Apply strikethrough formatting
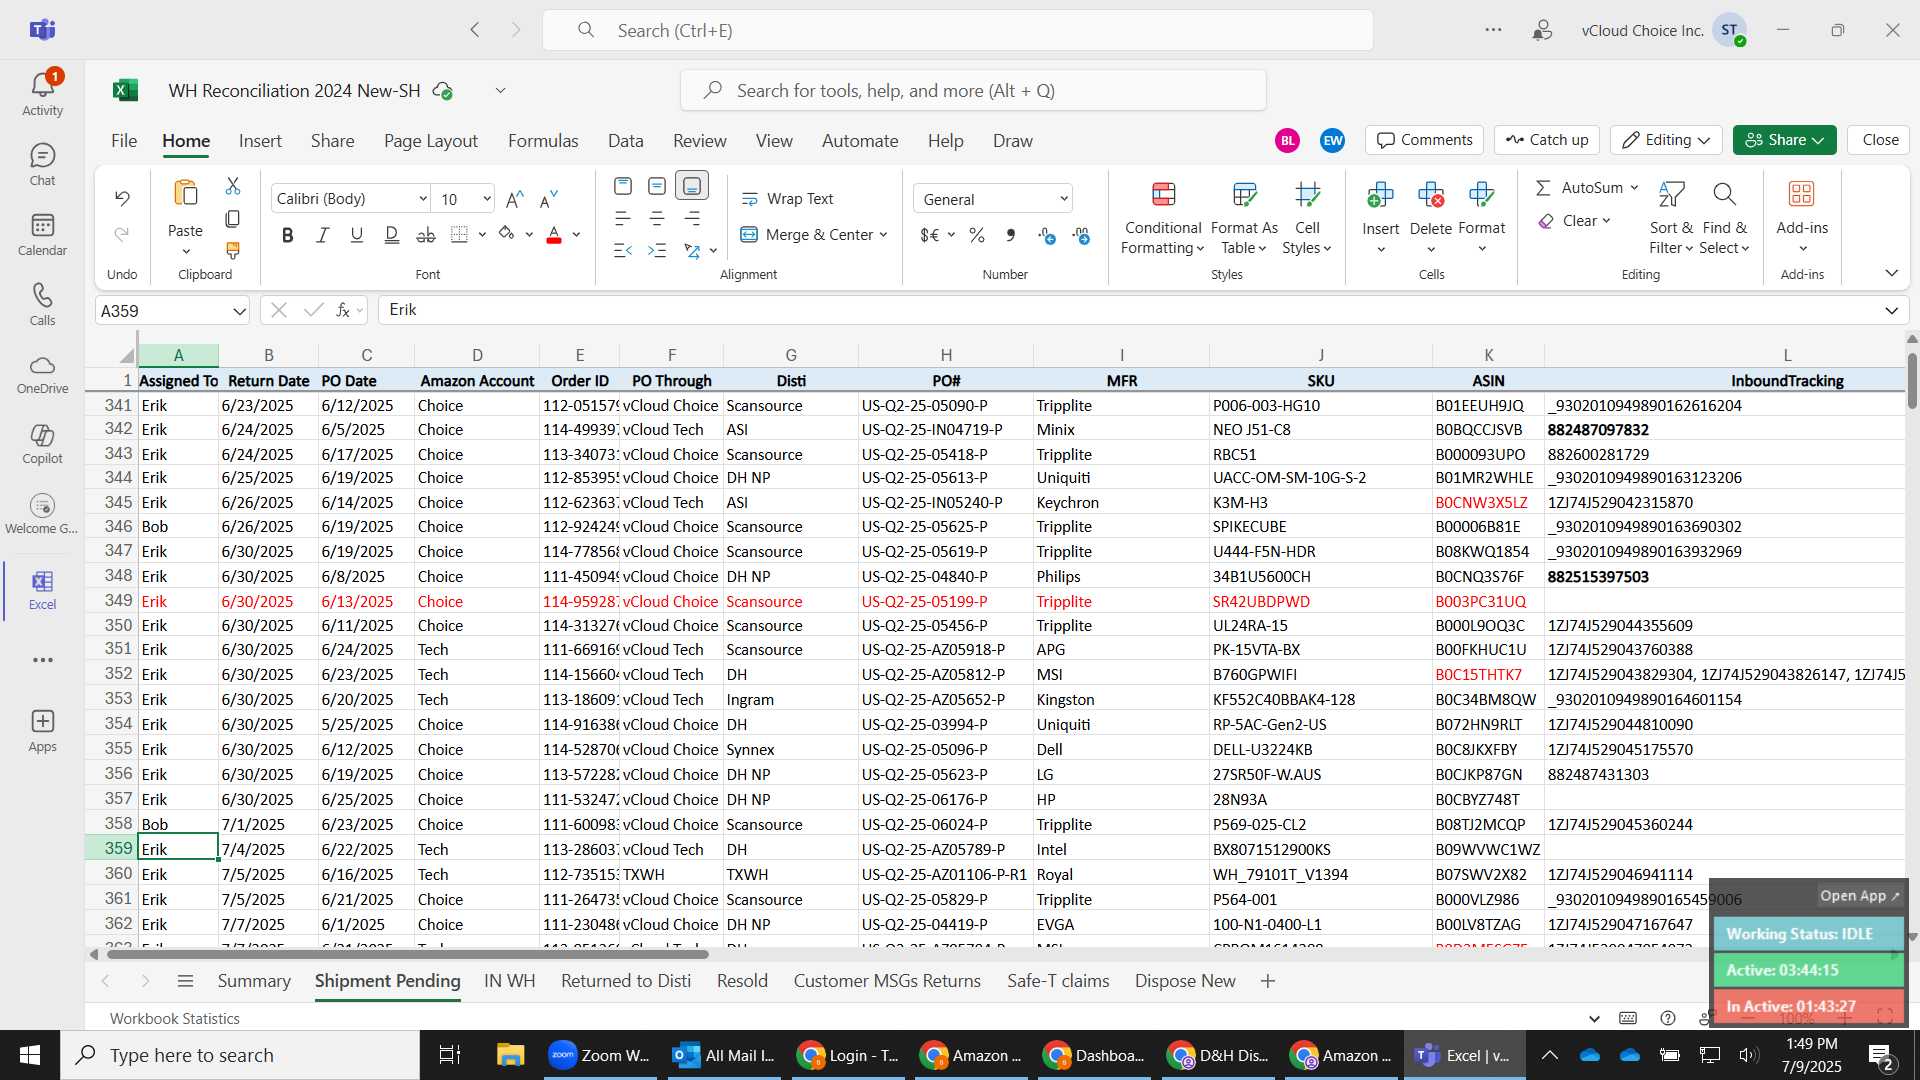The image size is (1920, 1080). point(426,235)
